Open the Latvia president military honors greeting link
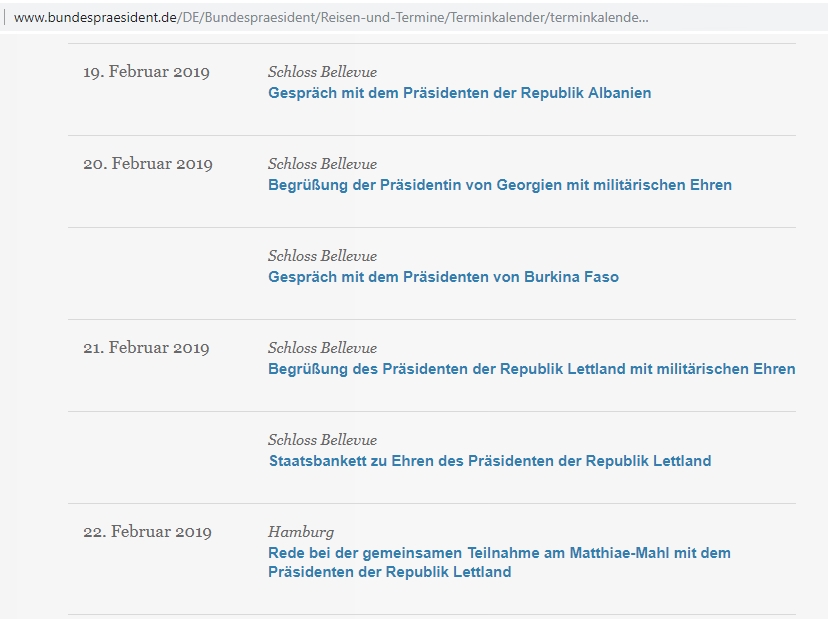The width and height of the screenshot is (828, 619). [x=531, y=369]
